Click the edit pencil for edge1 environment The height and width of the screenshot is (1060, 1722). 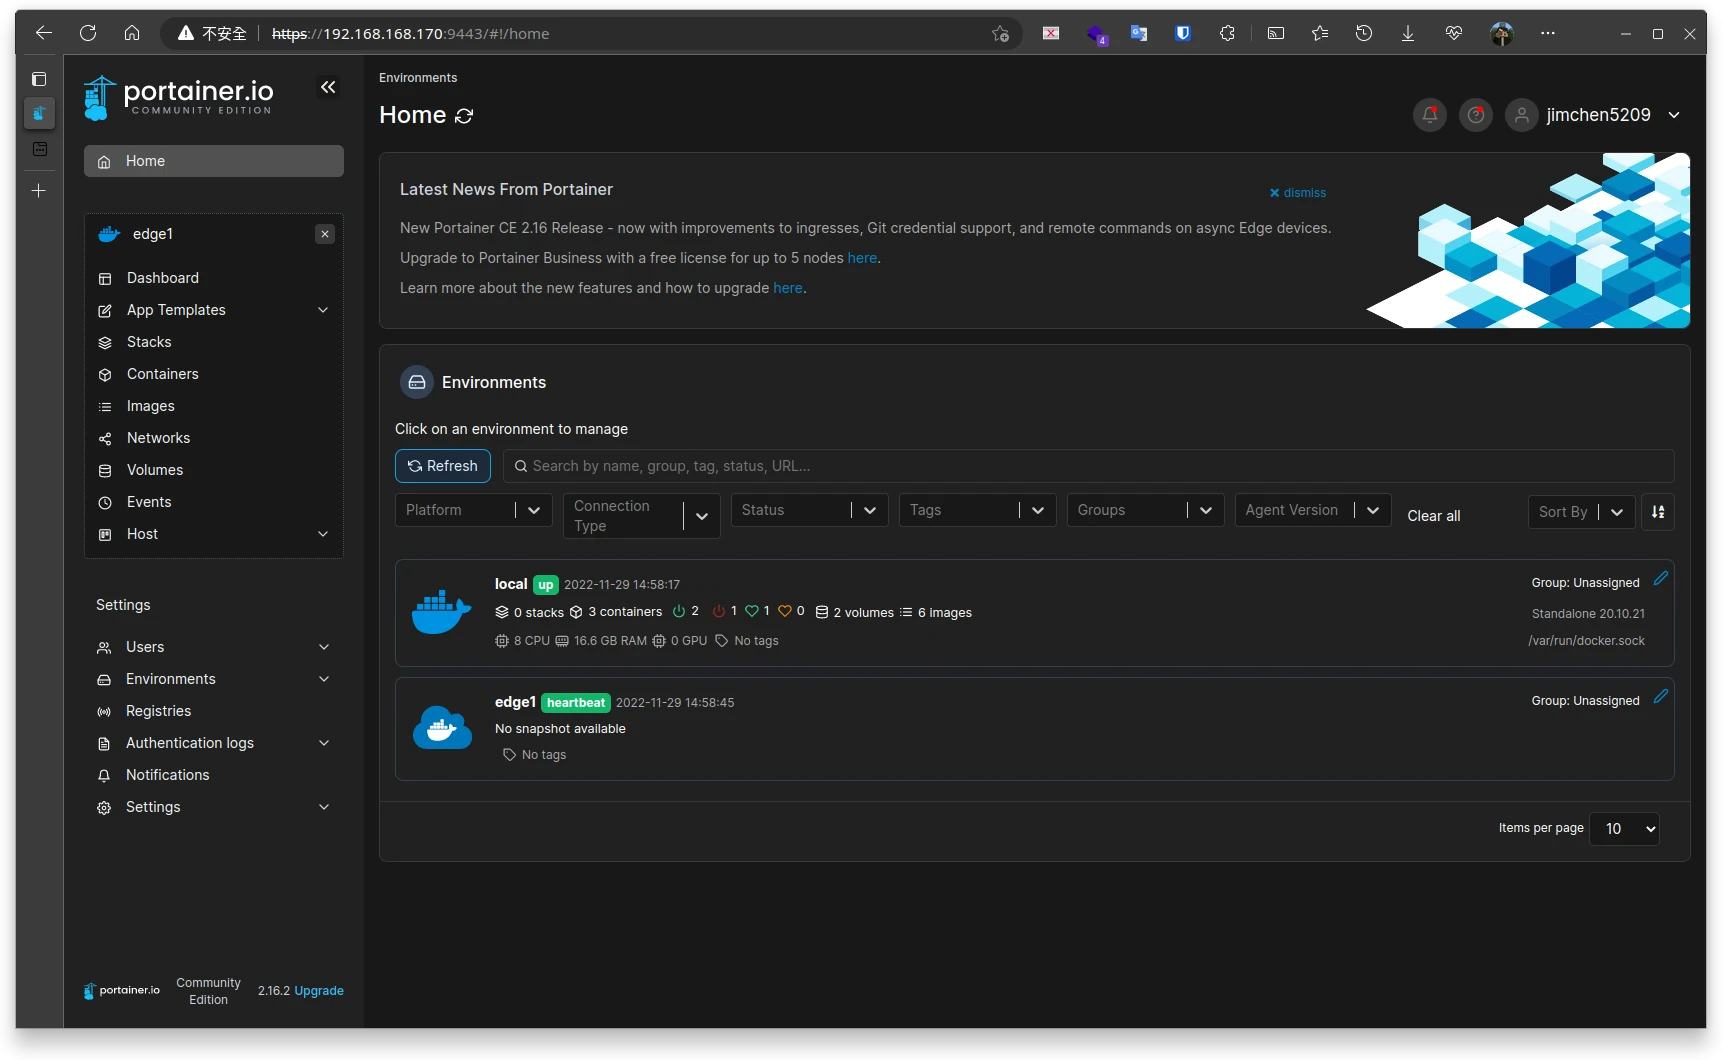pos(1660,697)
